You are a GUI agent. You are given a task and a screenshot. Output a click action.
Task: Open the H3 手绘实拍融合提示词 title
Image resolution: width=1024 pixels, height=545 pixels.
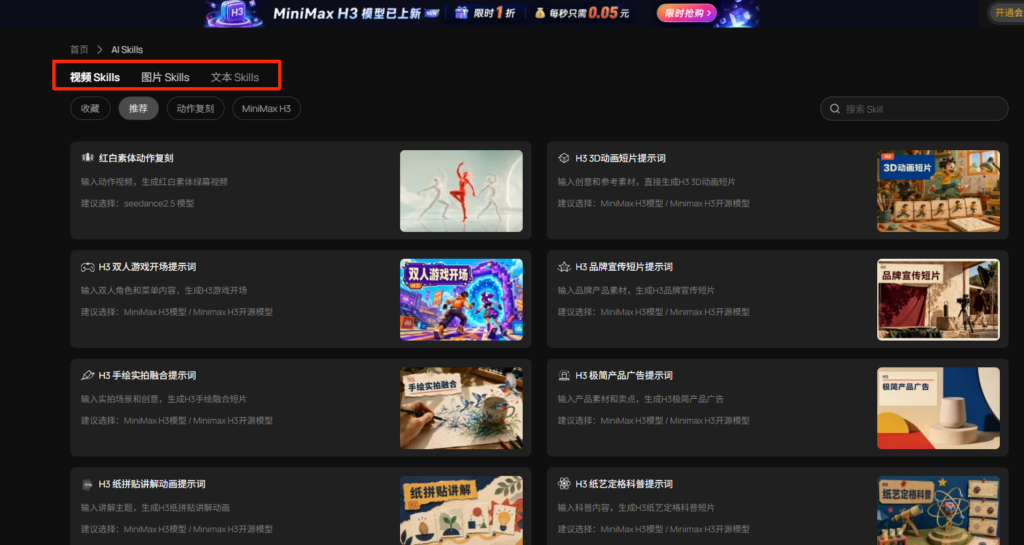point(147,375)
